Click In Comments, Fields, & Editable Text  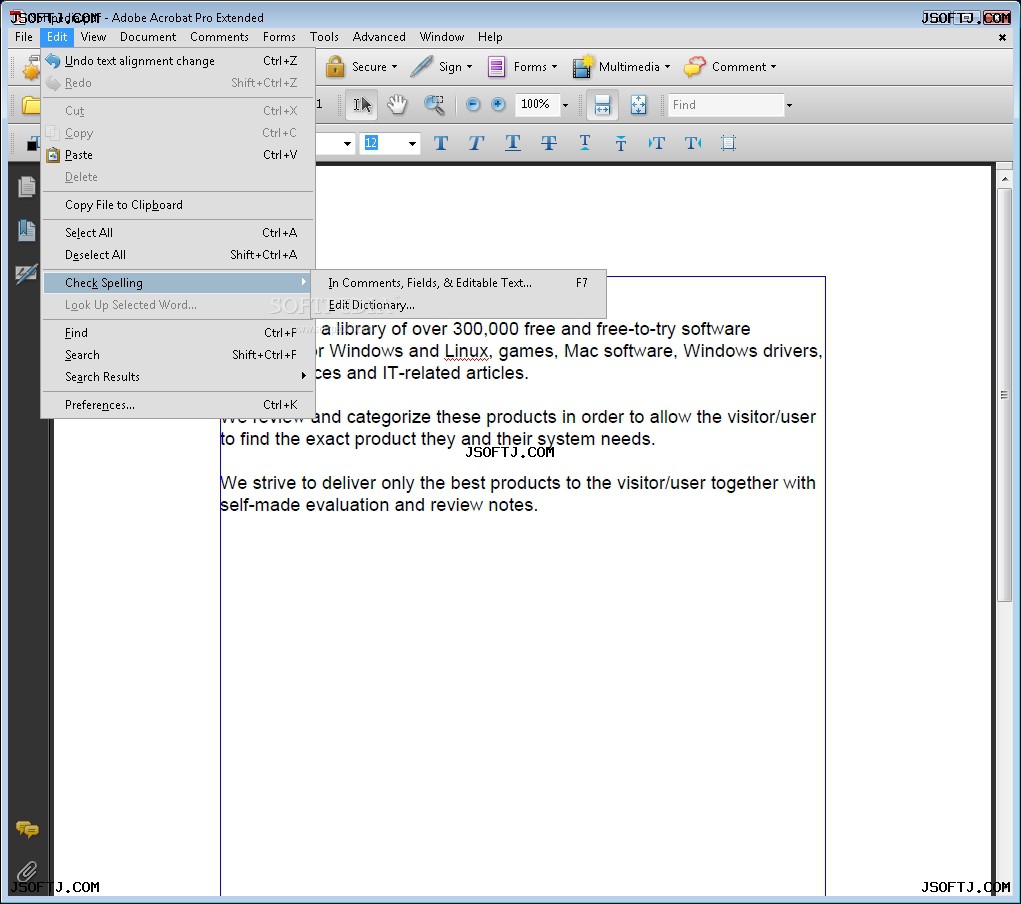coord(458,283)
